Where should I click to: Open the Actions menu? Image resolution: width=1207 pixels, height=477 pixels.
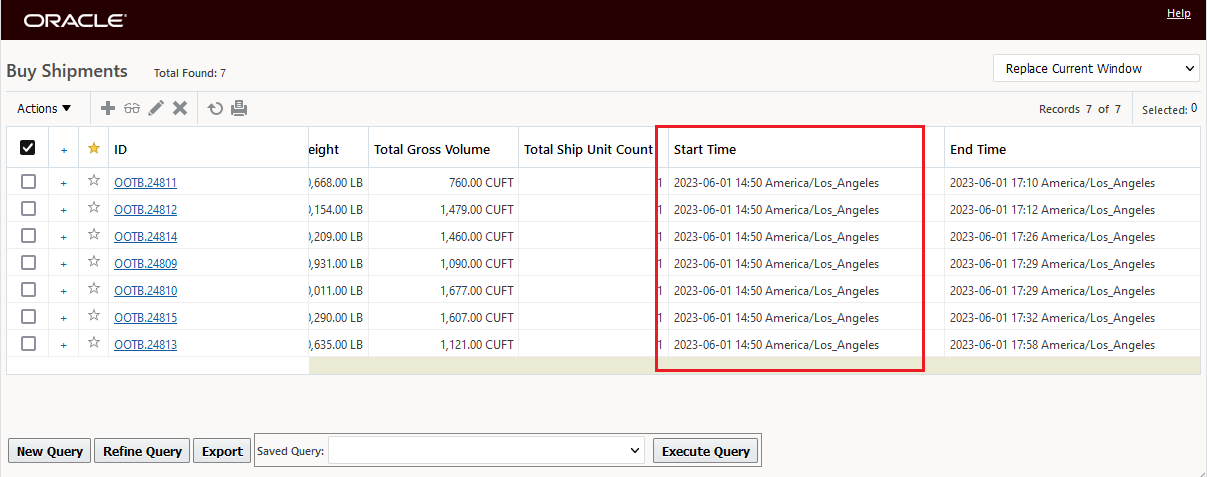(x=44, y=108)
